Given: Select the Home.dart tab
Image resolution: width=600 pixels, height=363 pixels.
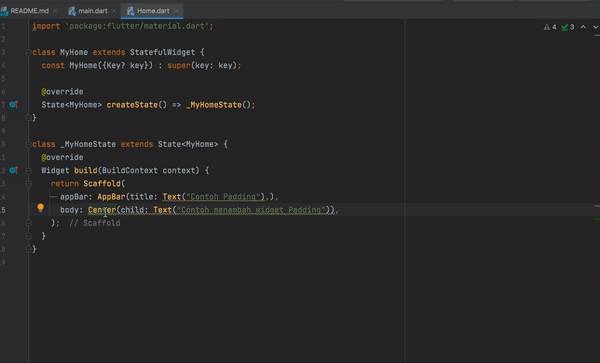Looking at the screenshot, I should [153, 11].
